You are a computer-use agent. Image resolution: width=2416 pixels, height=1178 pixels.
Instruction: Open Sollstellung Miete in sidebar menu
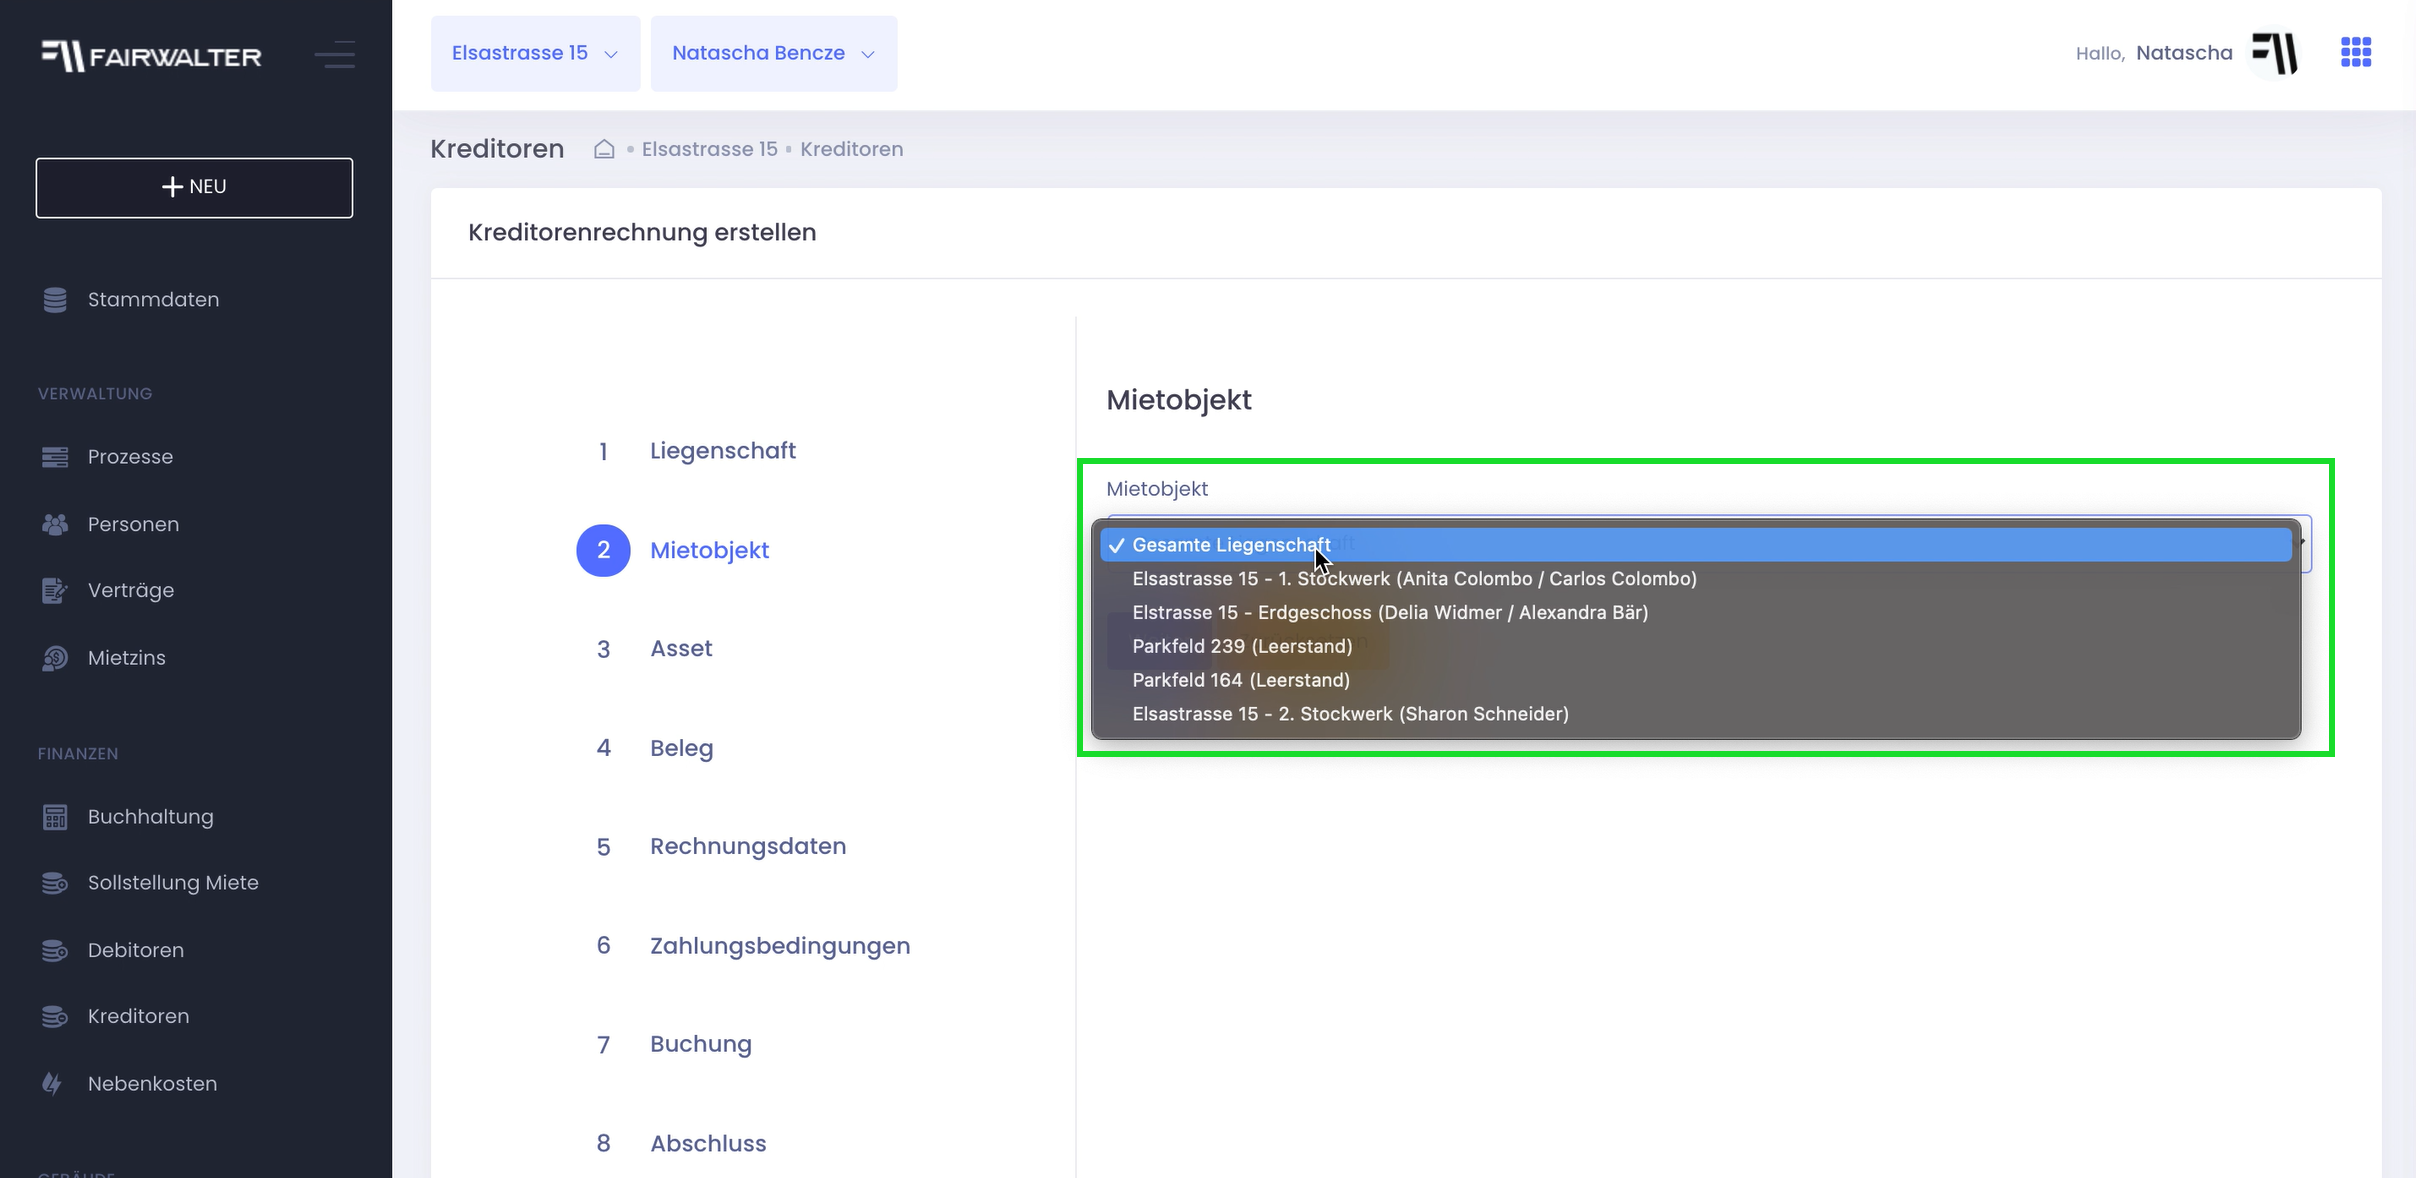173,883
